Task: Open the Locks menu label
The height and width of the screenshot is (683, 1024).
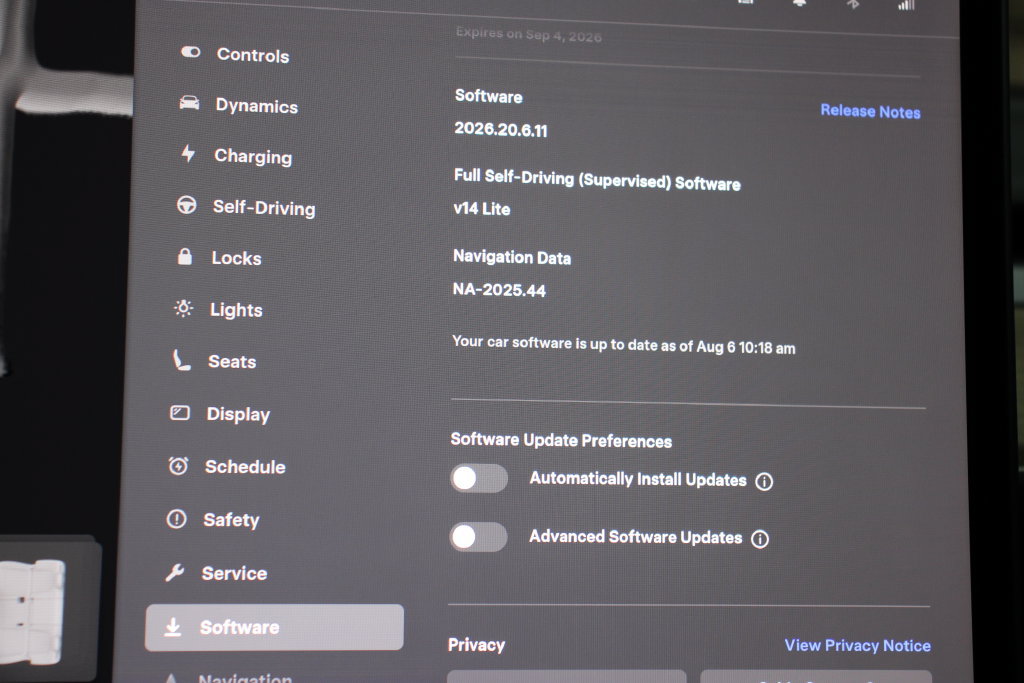Action: coord(236,258)
